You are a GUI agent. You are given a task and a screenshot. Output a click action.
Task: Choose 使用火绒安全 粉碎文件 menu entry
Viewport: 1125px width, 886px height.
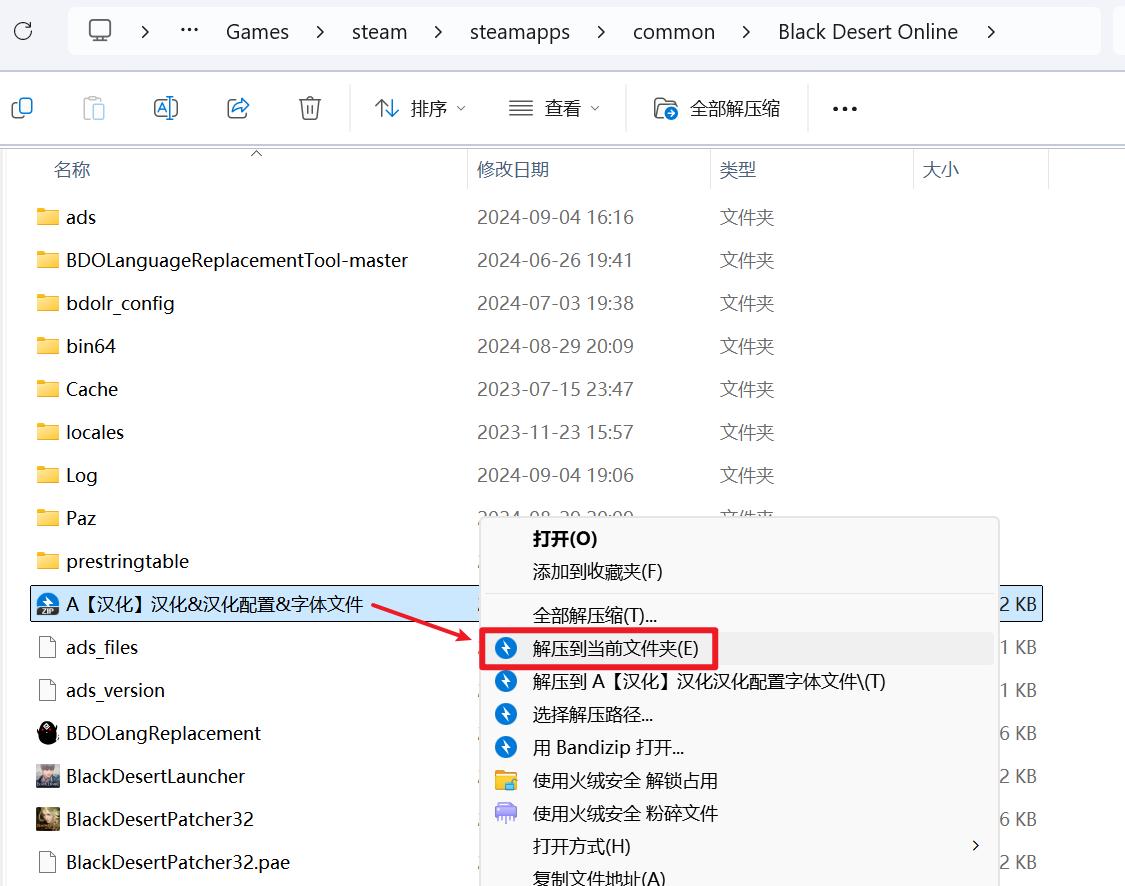coord(739,814)
